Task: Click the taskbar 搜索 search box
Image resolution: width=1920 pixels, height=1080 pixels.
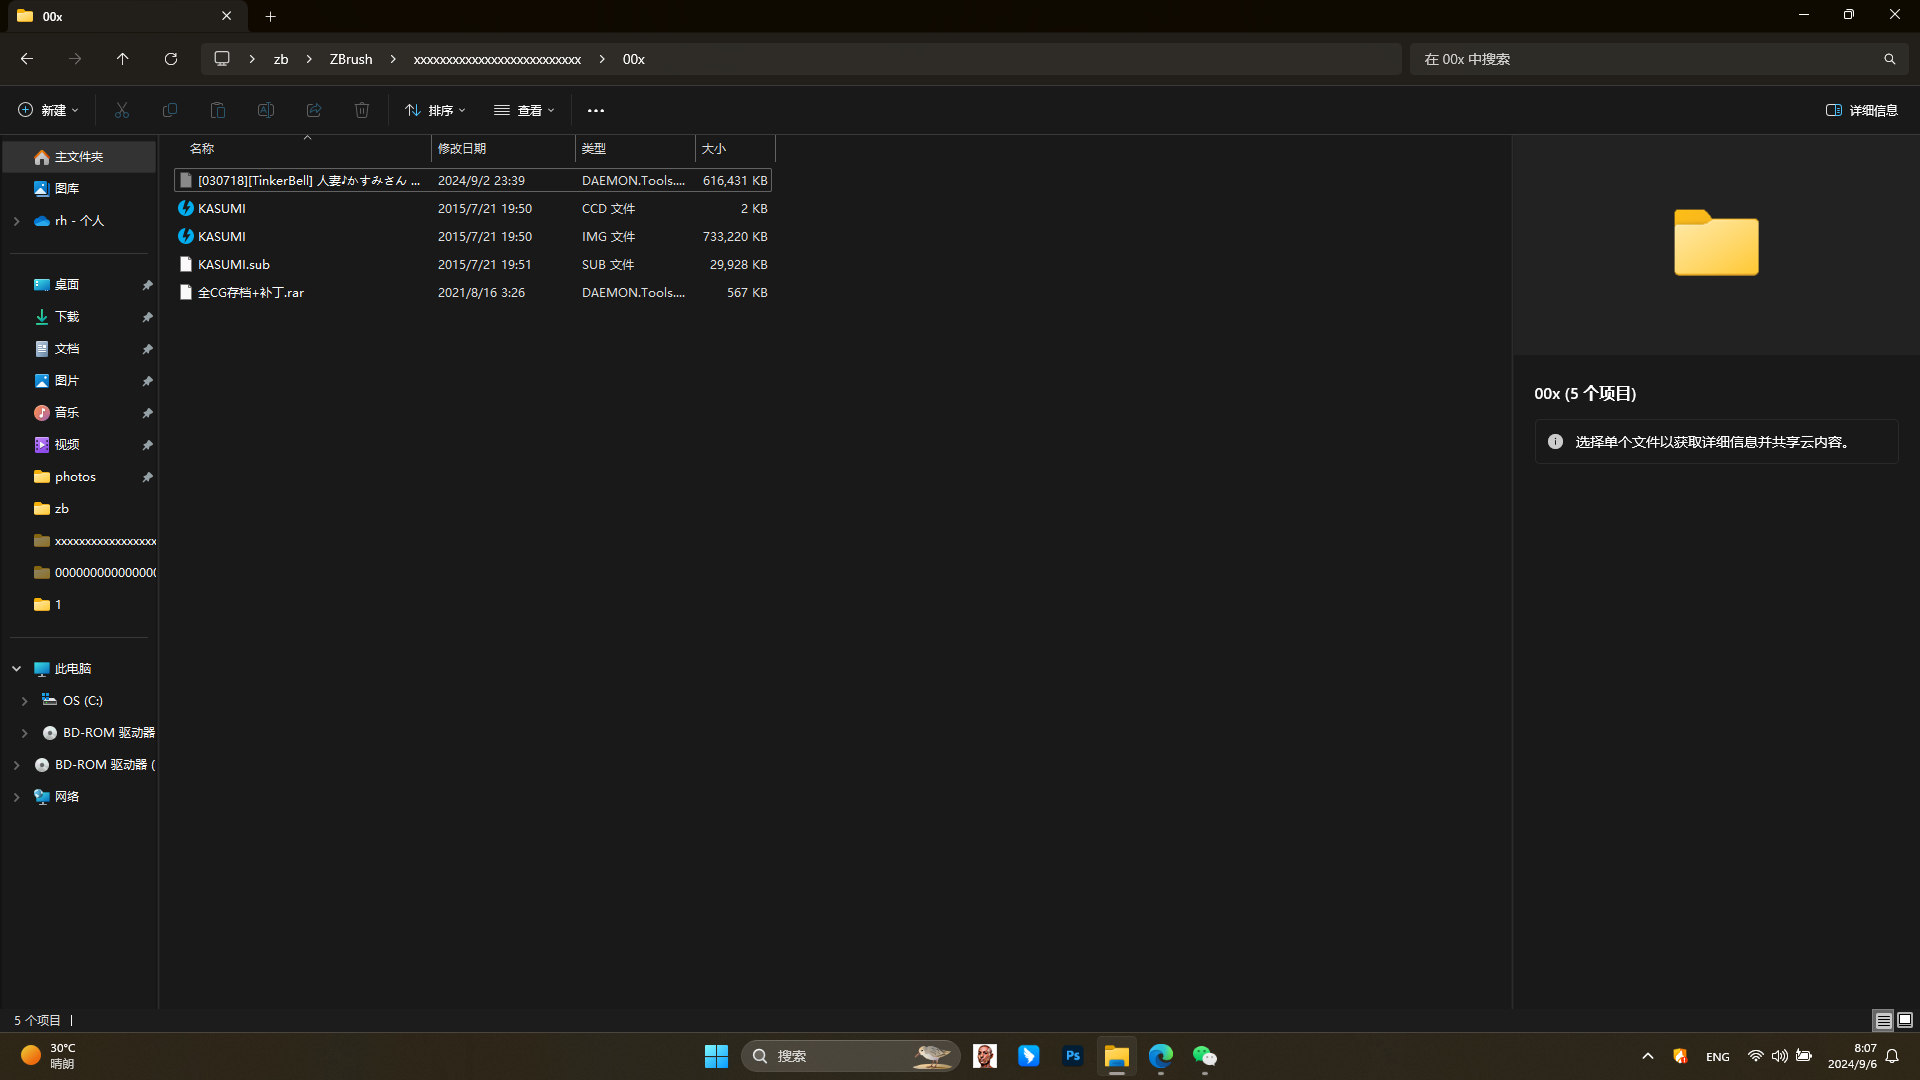Action: click(850, 1056)
